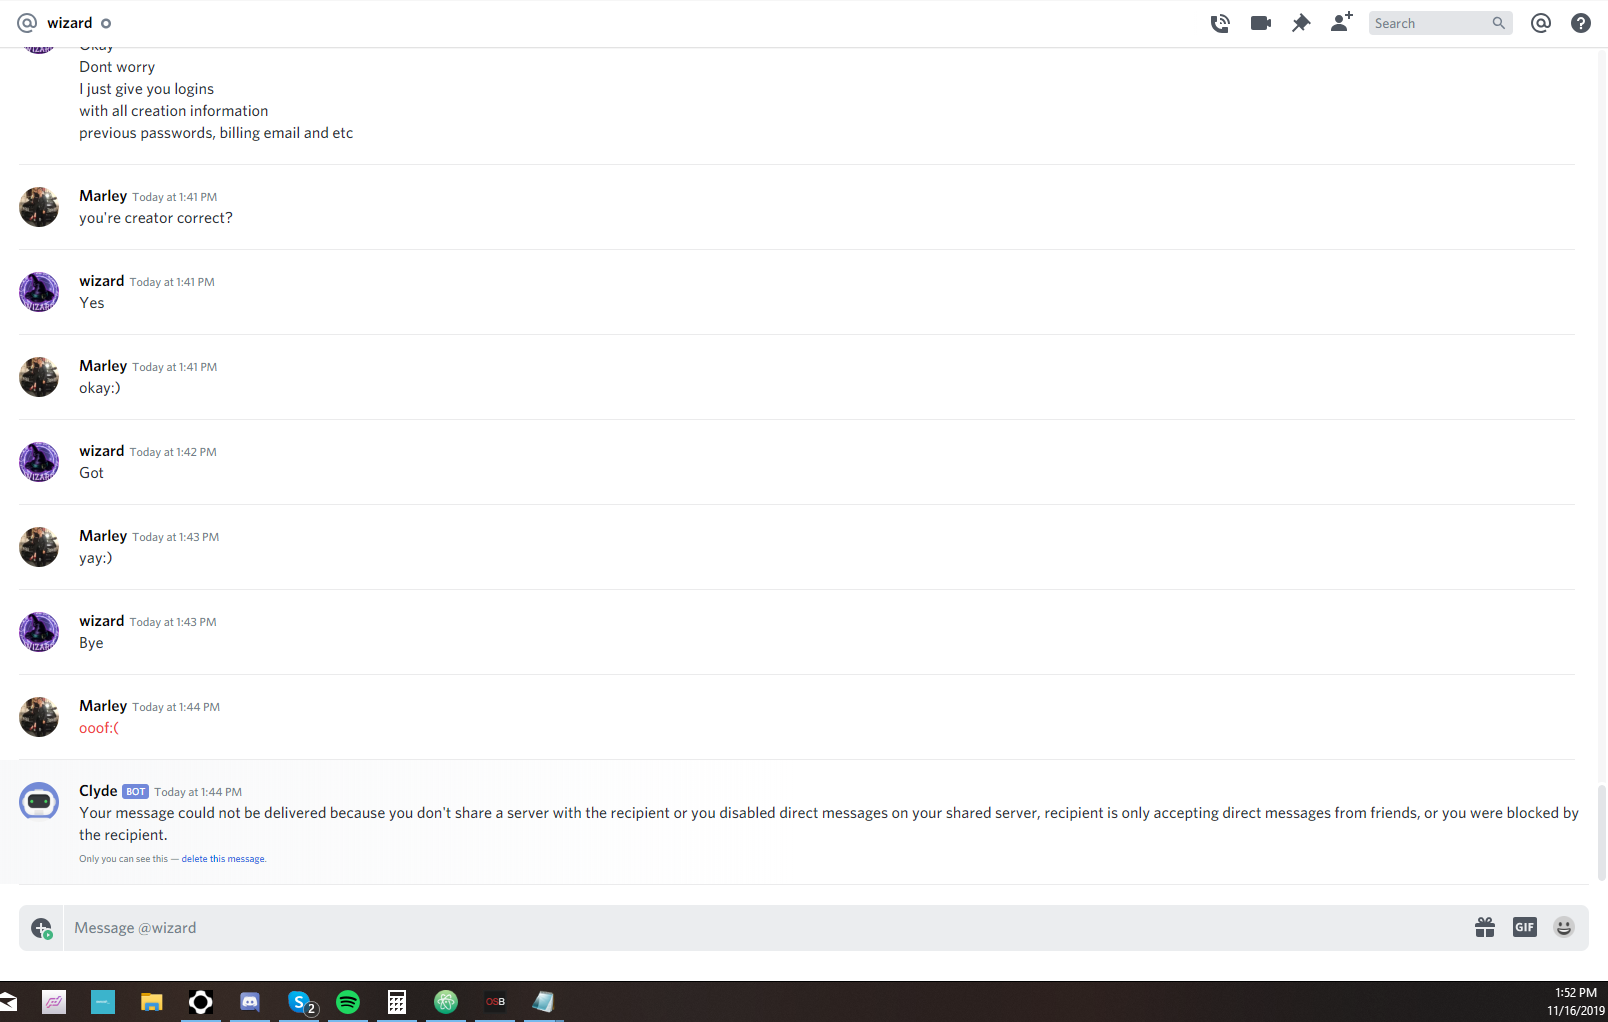Image resolution: width=1608 pixels, height=1022 pixels.
Task: Open the teal square app in taskbar
Action: pos(103,1001)
